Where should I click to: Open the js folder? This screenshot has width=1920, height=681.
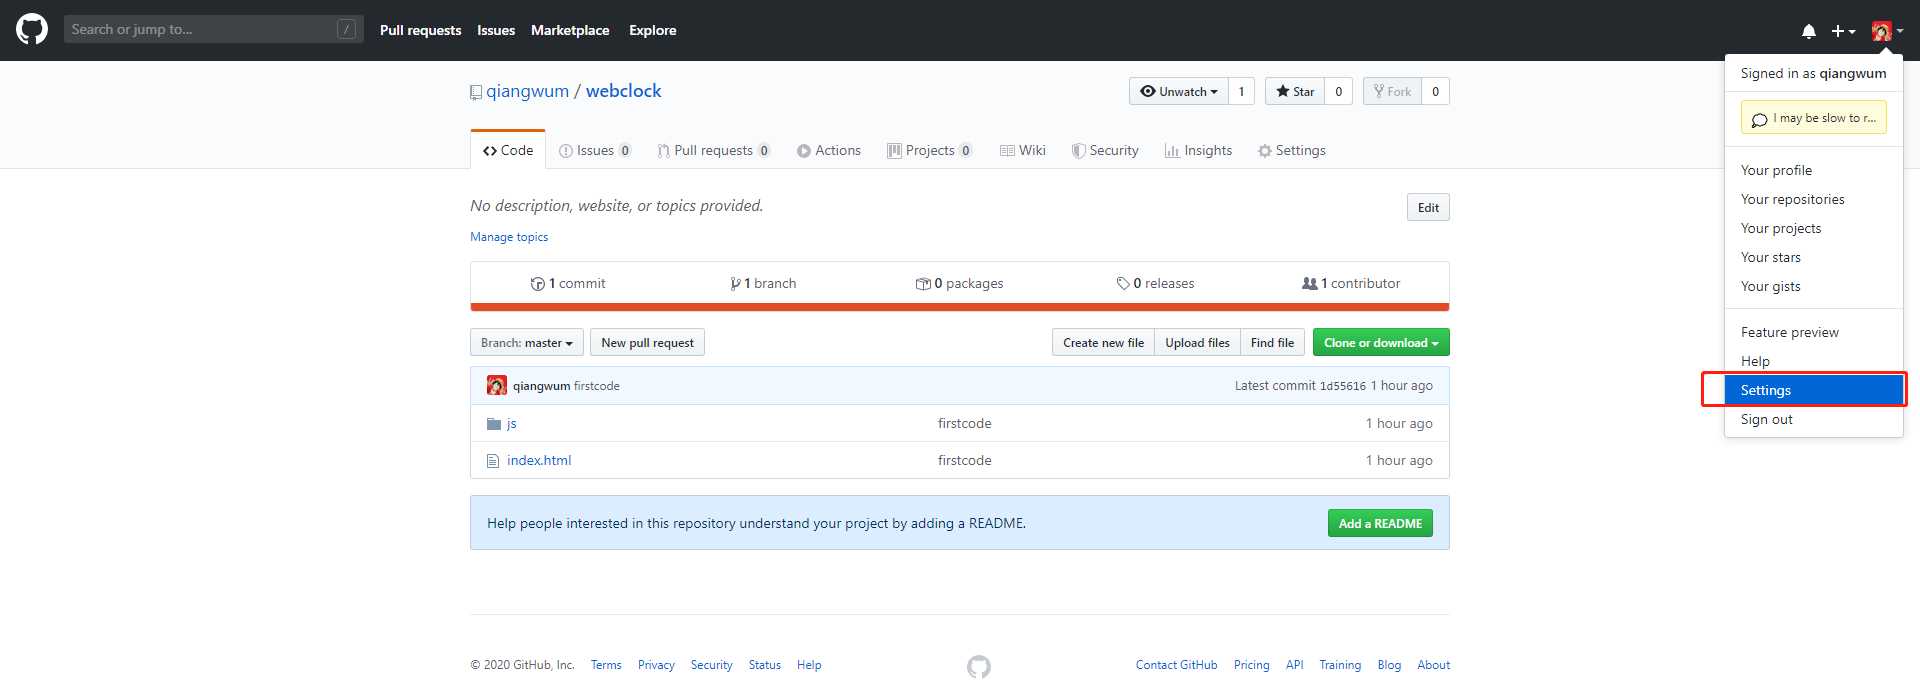click(x=512, y=423)
